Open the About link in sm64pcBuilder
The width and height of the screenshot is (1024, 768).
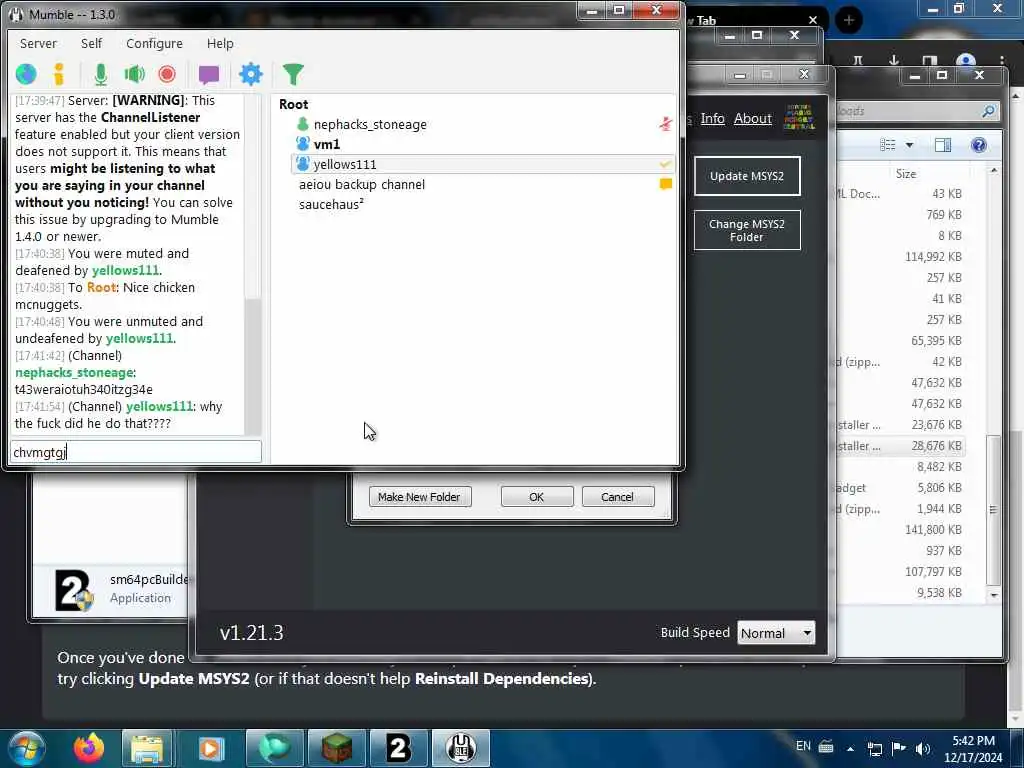tap(752, 118)
